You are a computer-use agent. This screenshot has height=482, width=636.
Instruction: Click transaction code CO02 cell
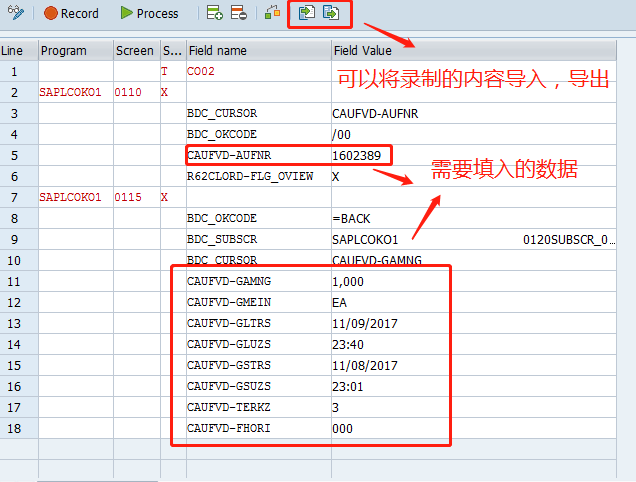click(200, 71)
